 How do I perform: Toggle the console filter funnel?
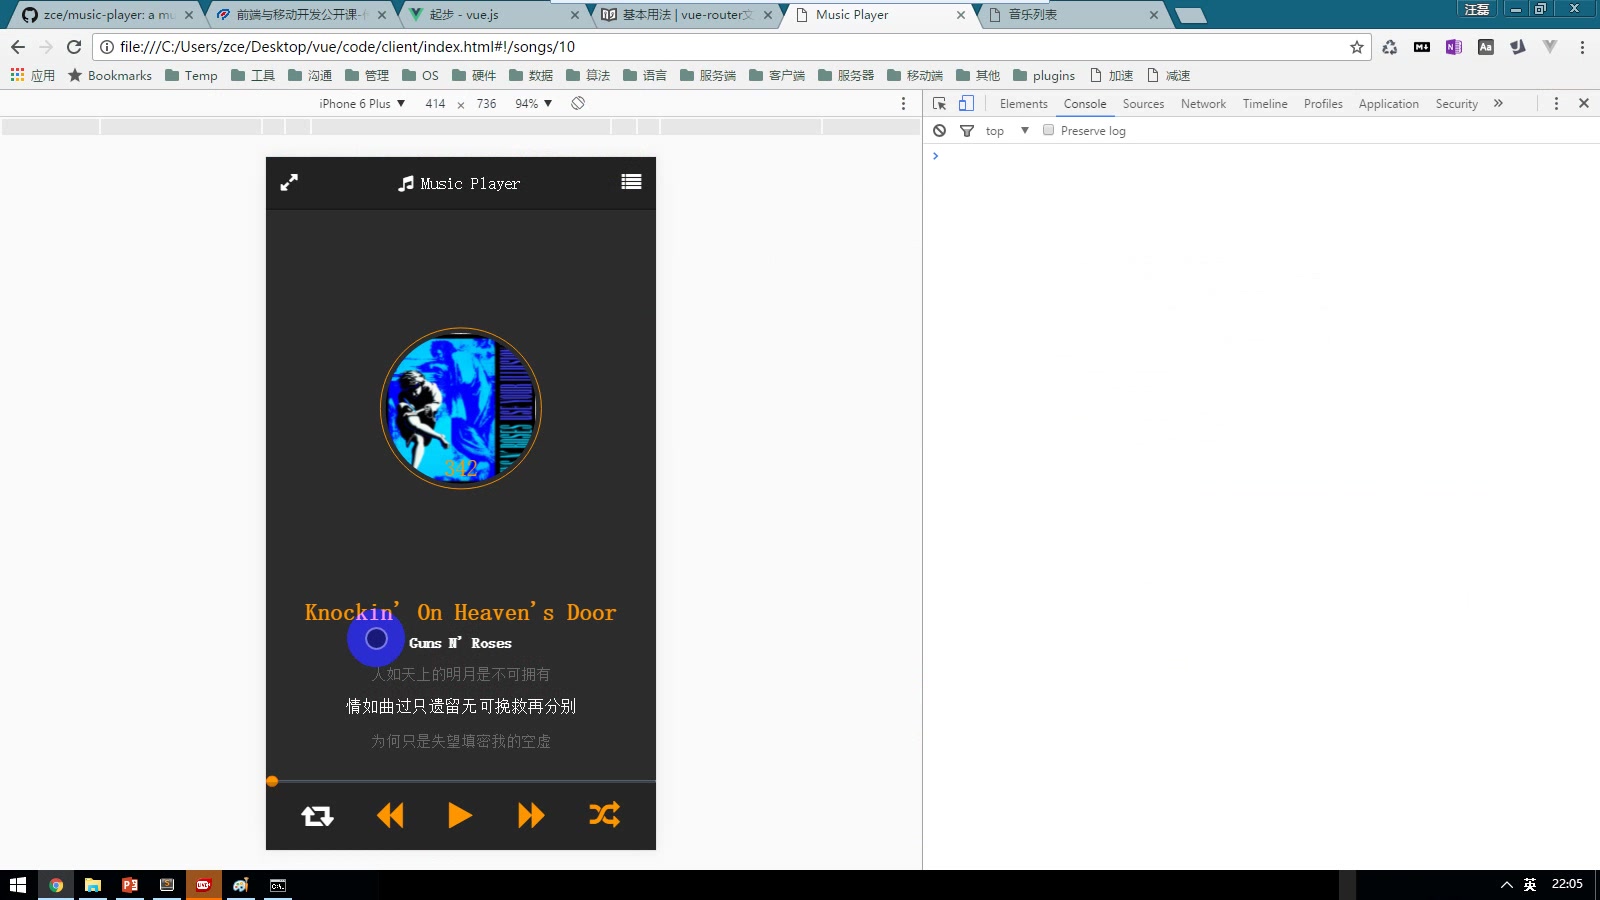tap(967, 130)
